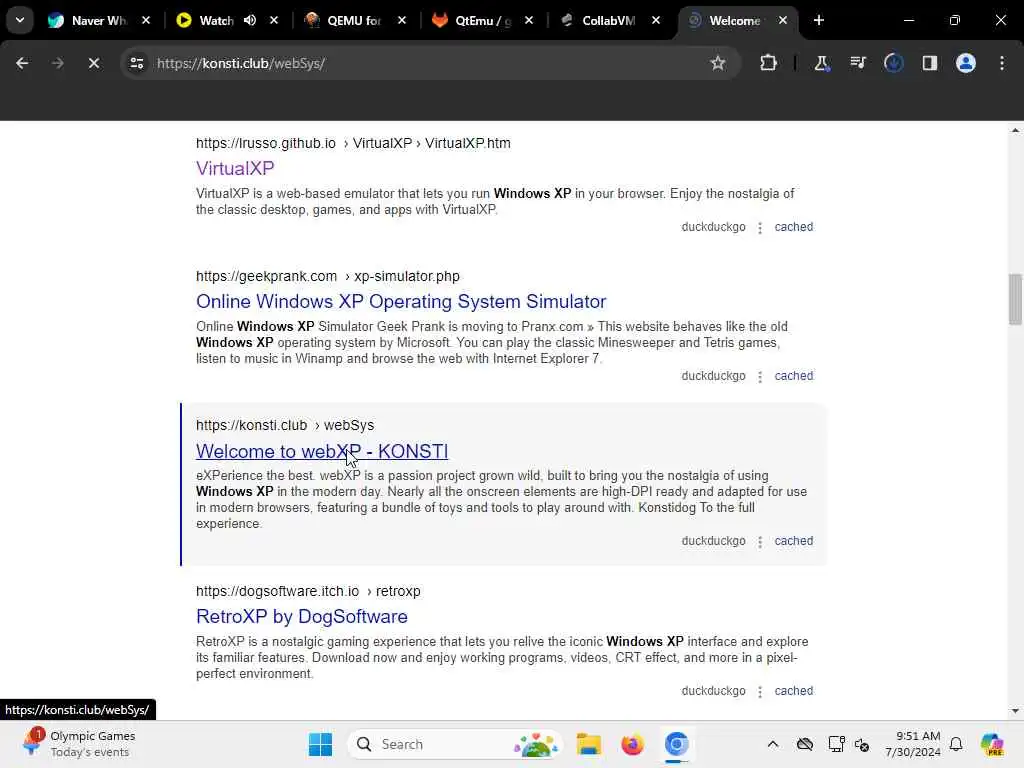Close the Watch tab
The image size is (1024, 768).
point(274,20)
